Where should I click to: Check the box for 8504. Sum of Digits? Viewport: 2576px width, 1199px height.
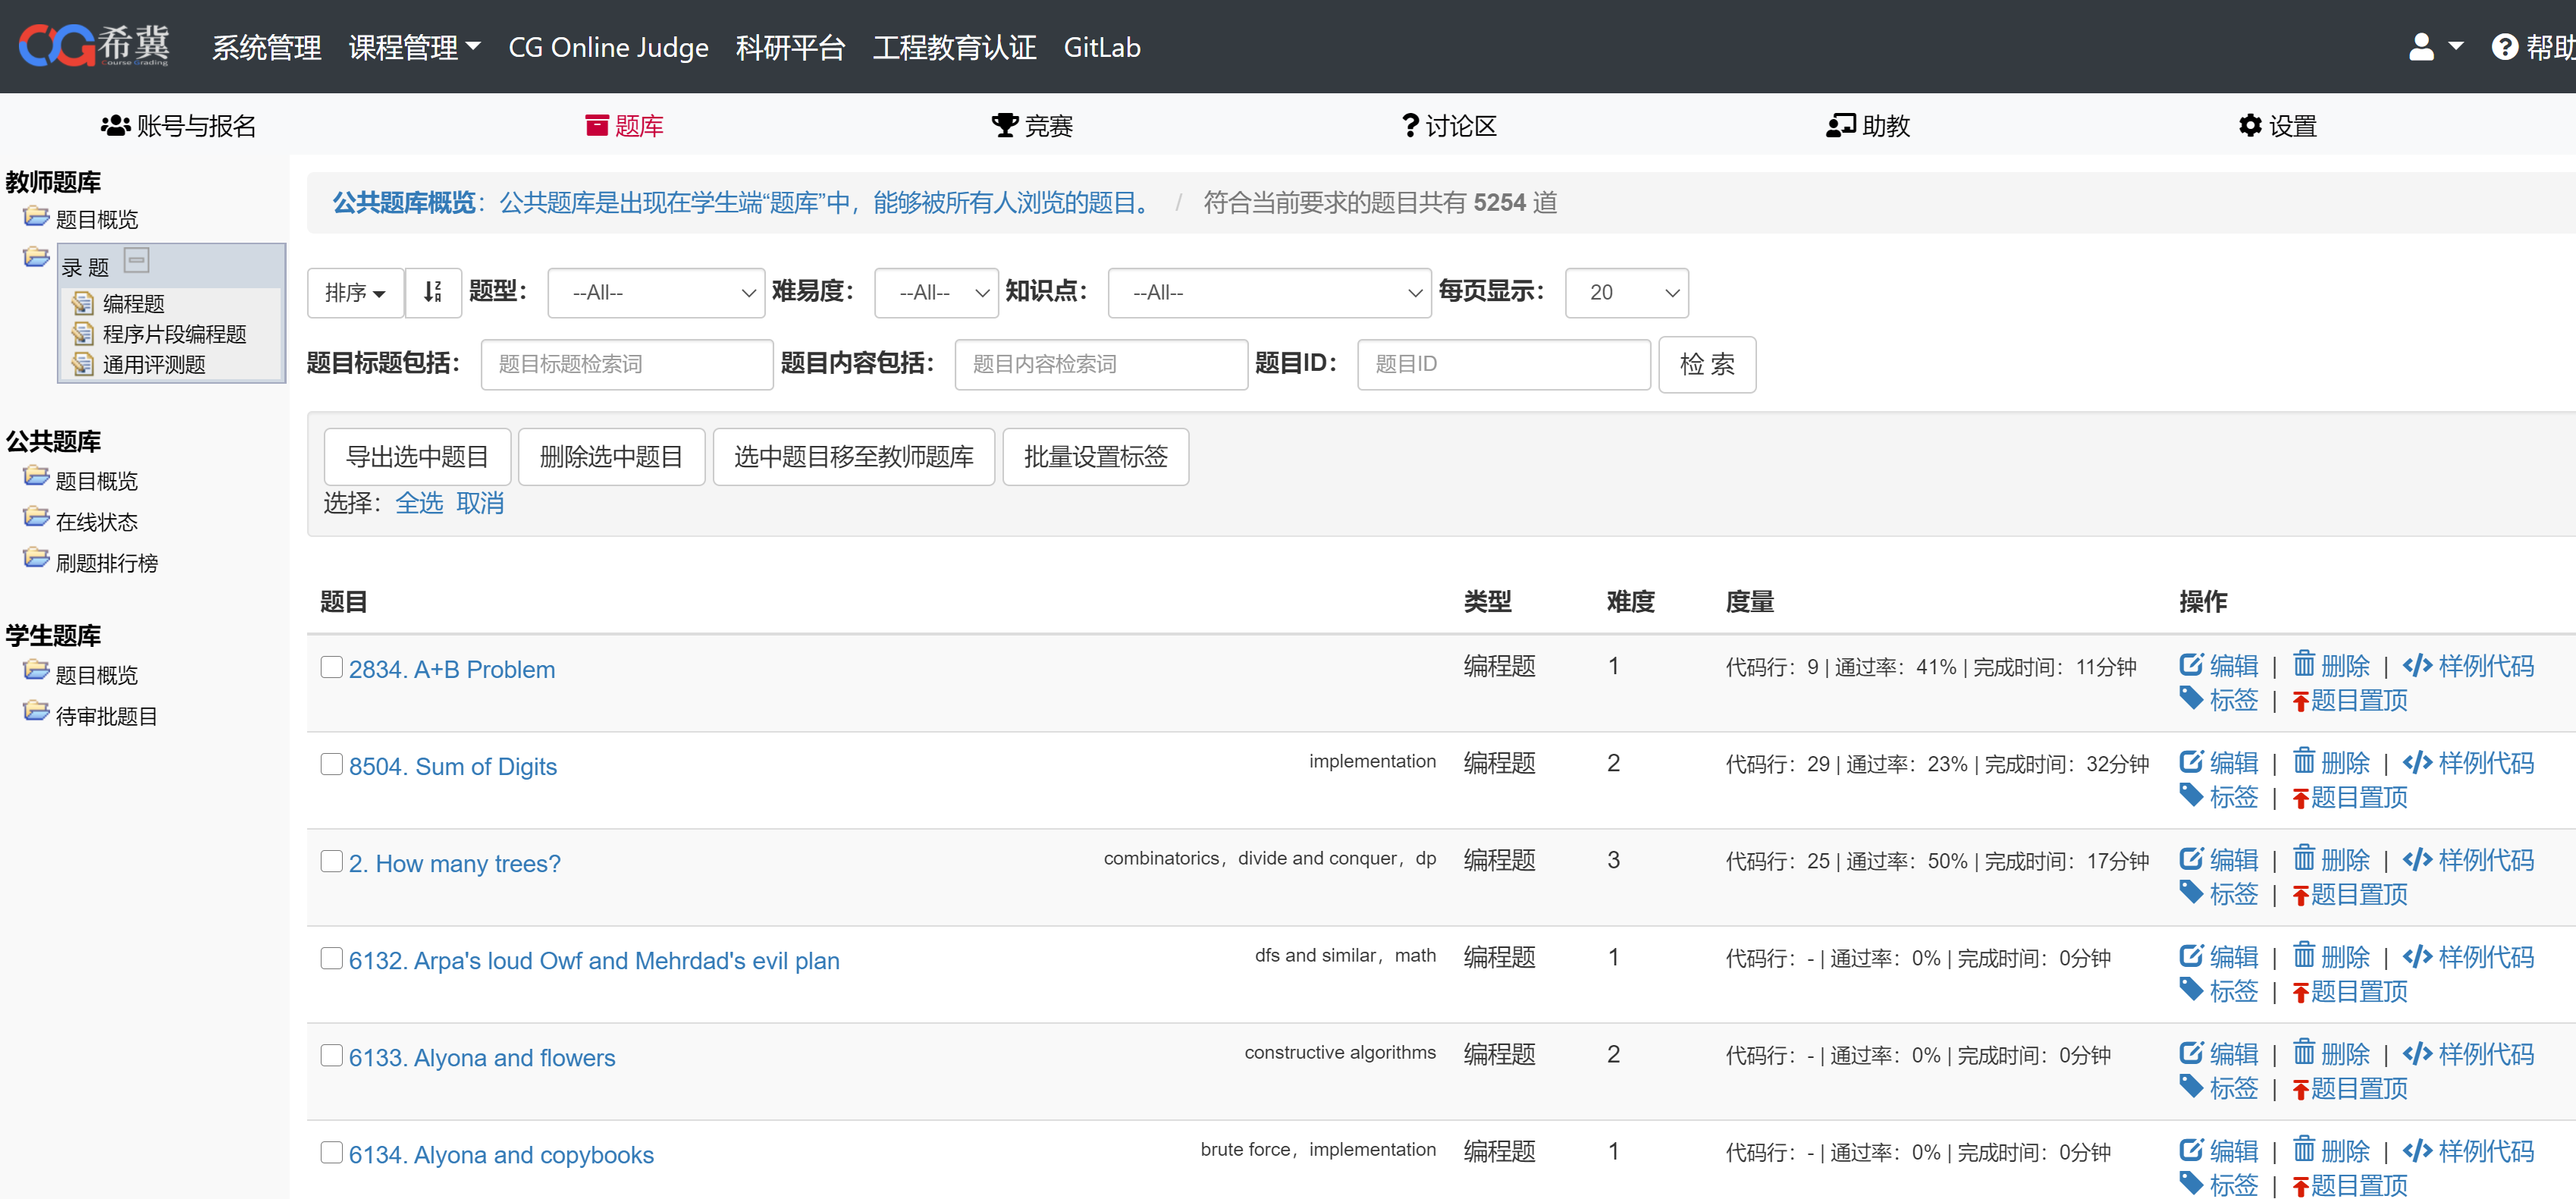point(331,764)
